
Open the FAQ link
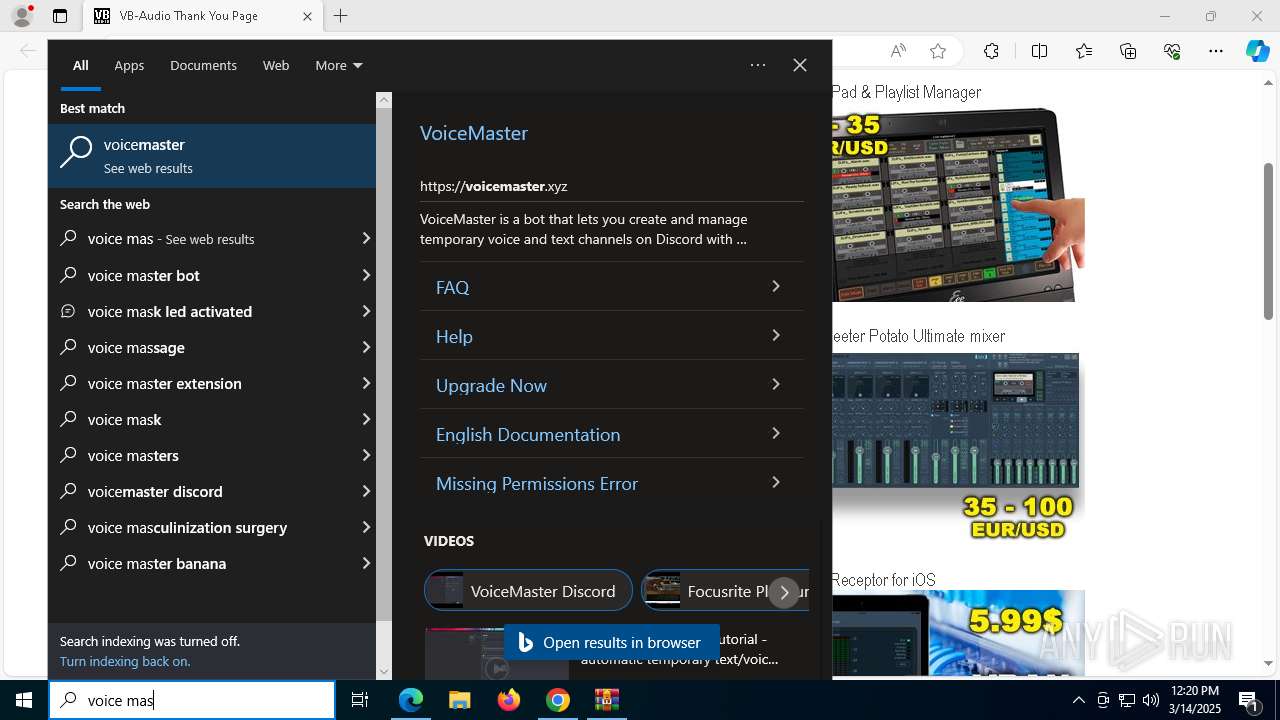pos(611,287)
